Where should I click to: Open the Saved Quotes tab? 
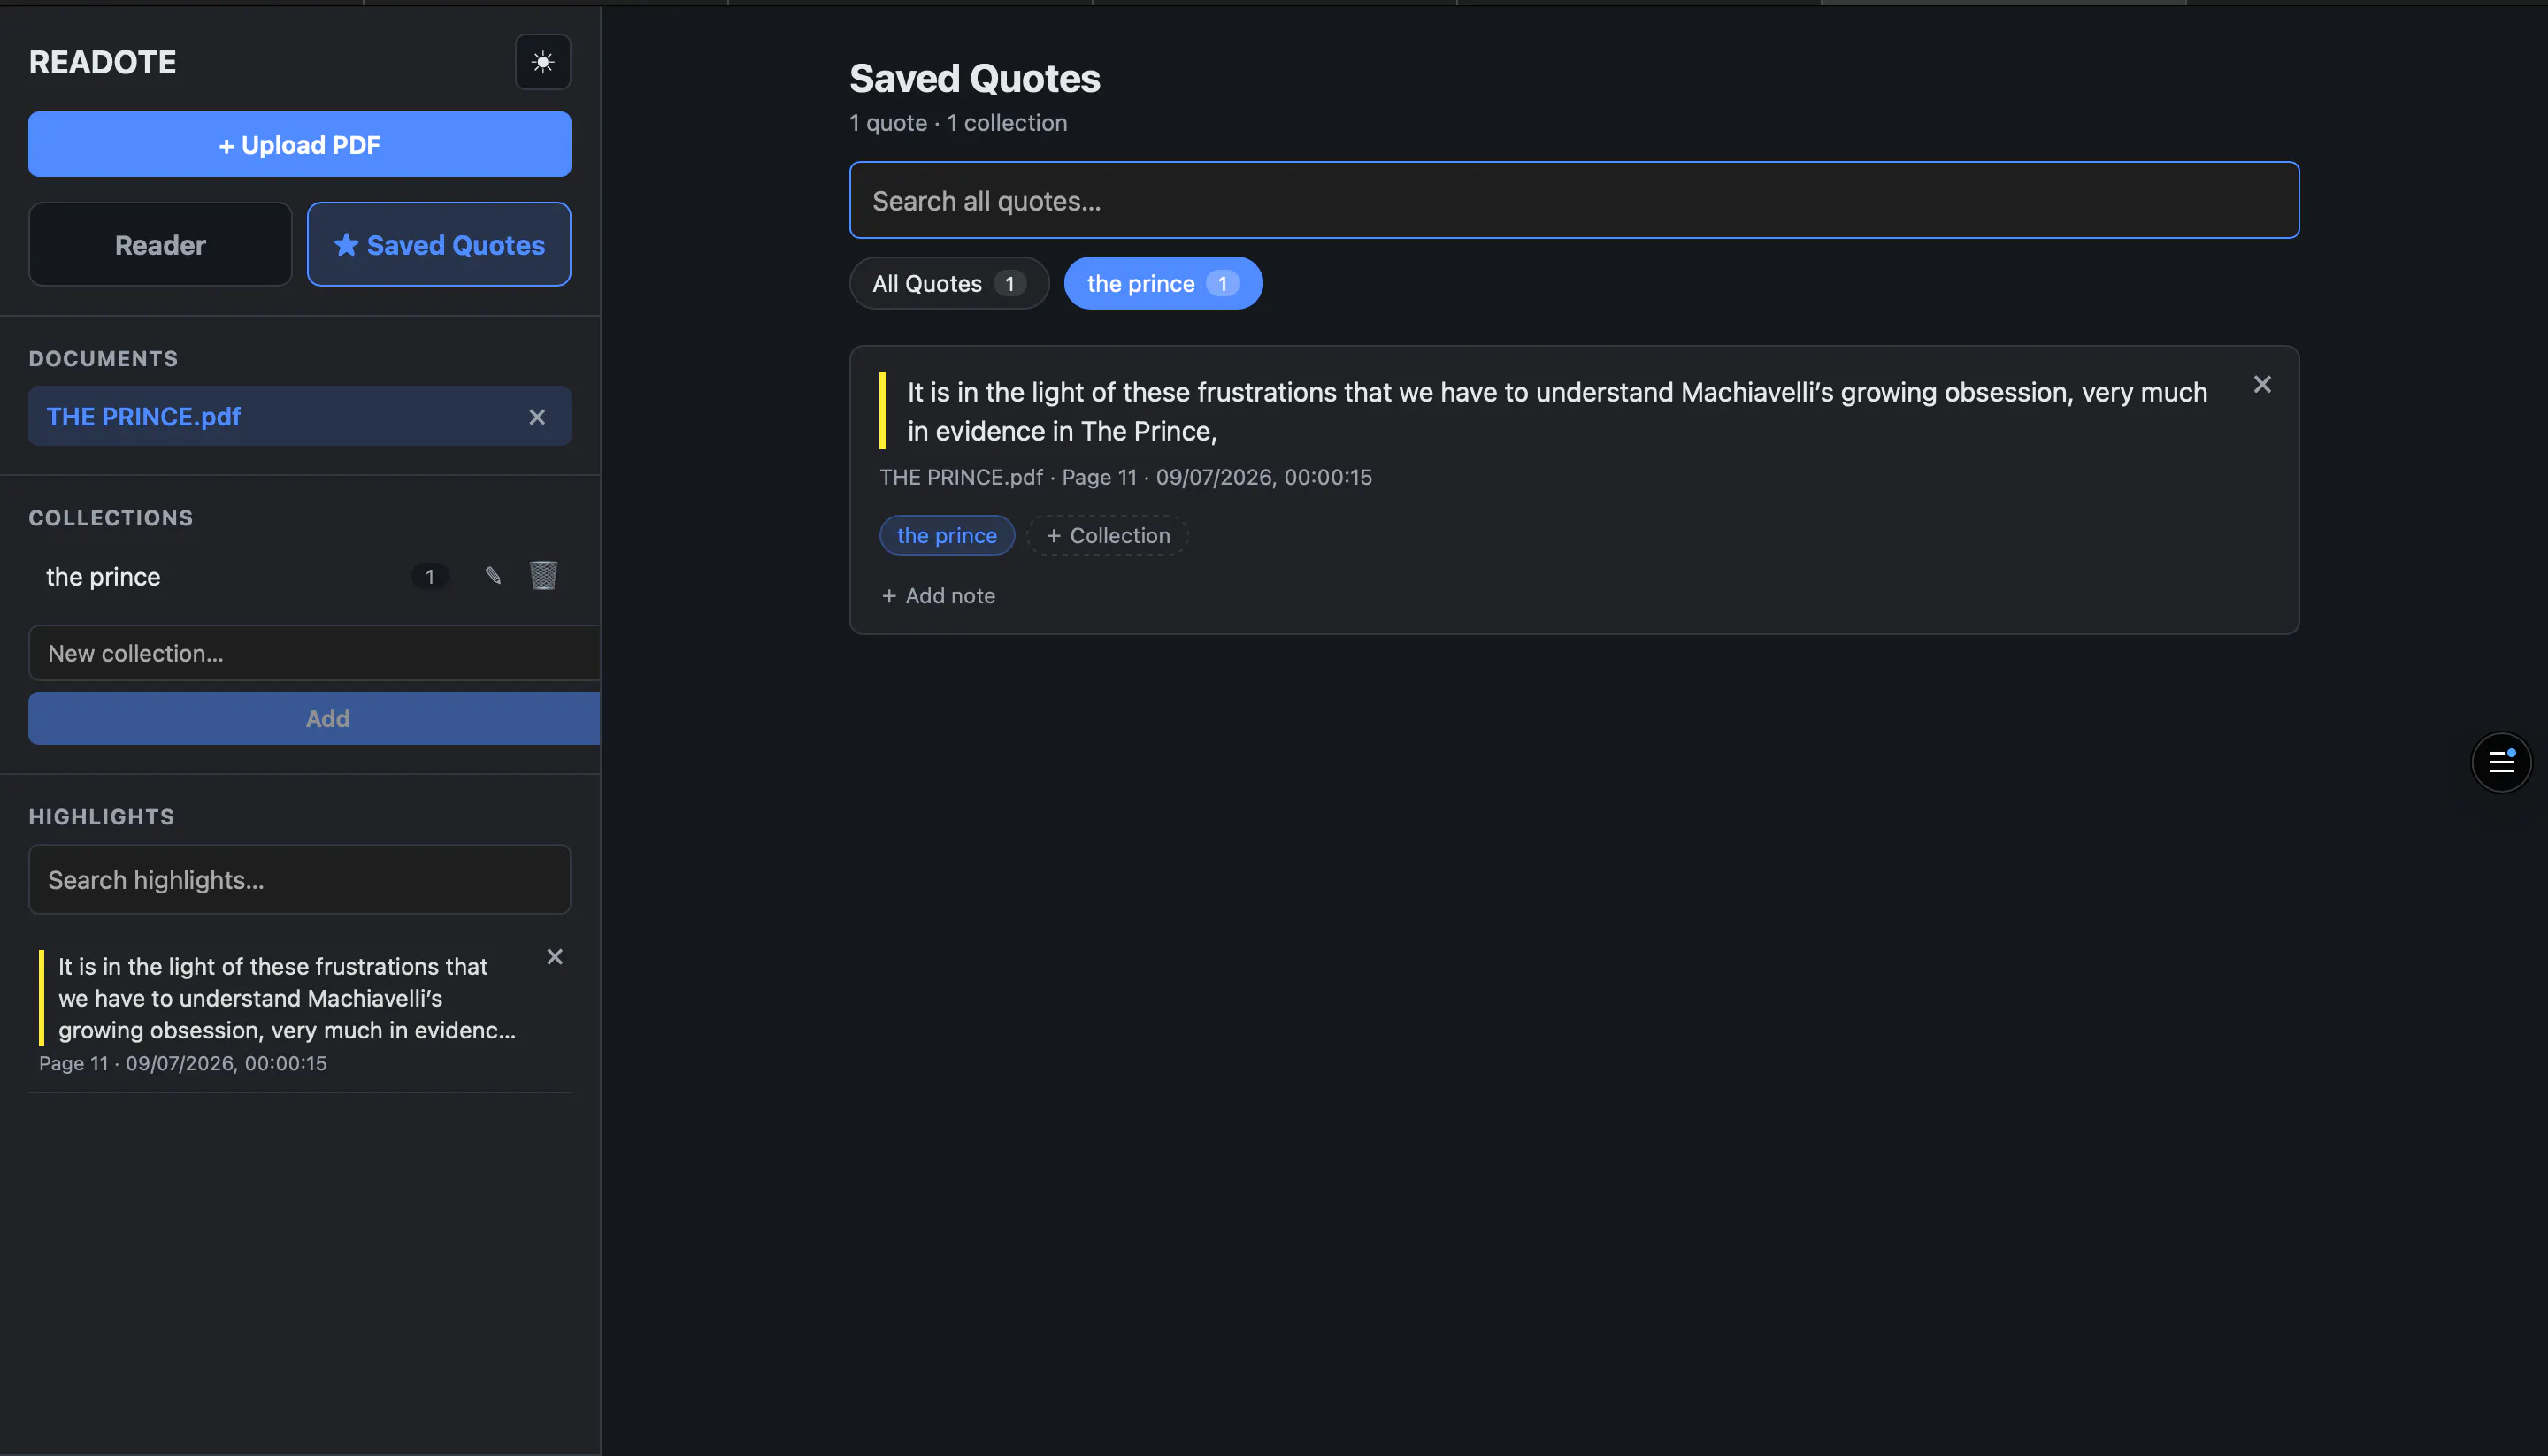(x=439, y=244)
